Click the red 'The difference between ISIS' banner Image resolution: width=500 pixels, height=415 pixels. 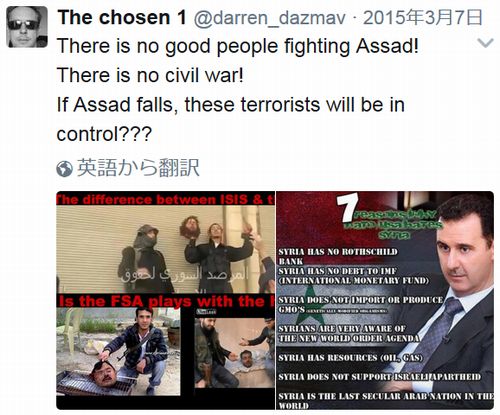click(166, 199)
